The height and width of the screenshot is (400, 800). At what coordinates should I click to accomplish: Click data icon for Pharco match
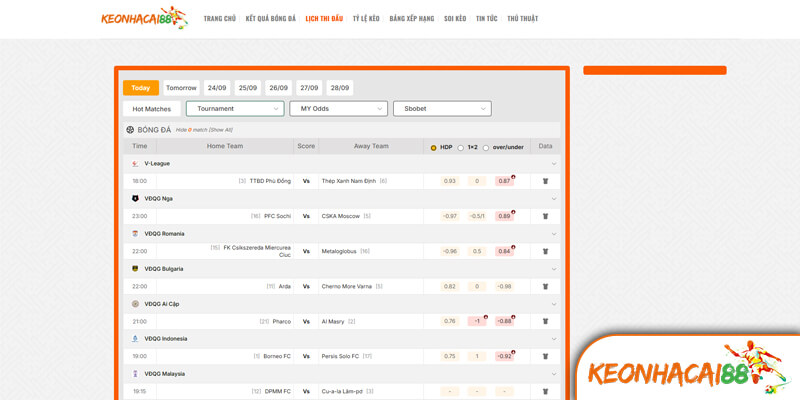pyautogui.click(x=545, y=321)
